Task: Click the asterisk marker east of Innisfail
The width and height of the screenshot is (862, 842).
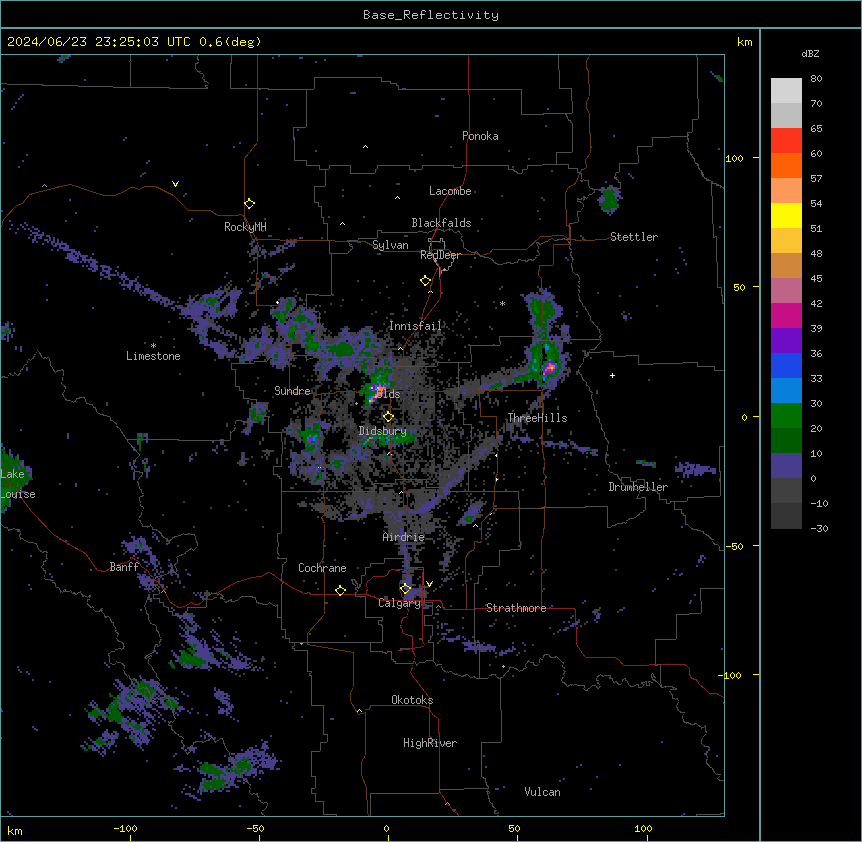Action: 502,303
